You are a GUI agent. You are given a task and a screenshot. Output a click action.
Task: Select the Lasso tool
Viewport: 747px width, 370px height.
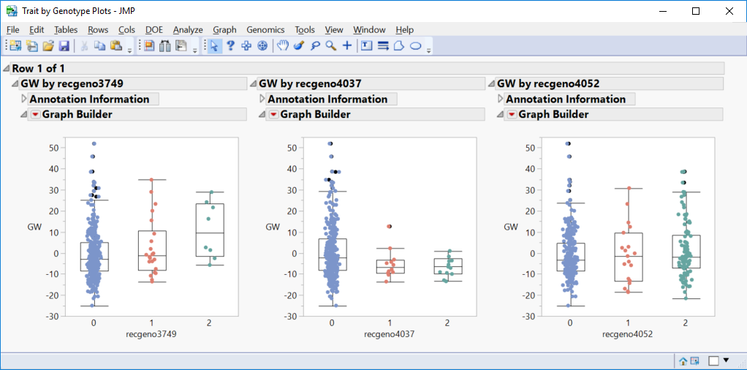pyautogui.click(x=315, y=46)
